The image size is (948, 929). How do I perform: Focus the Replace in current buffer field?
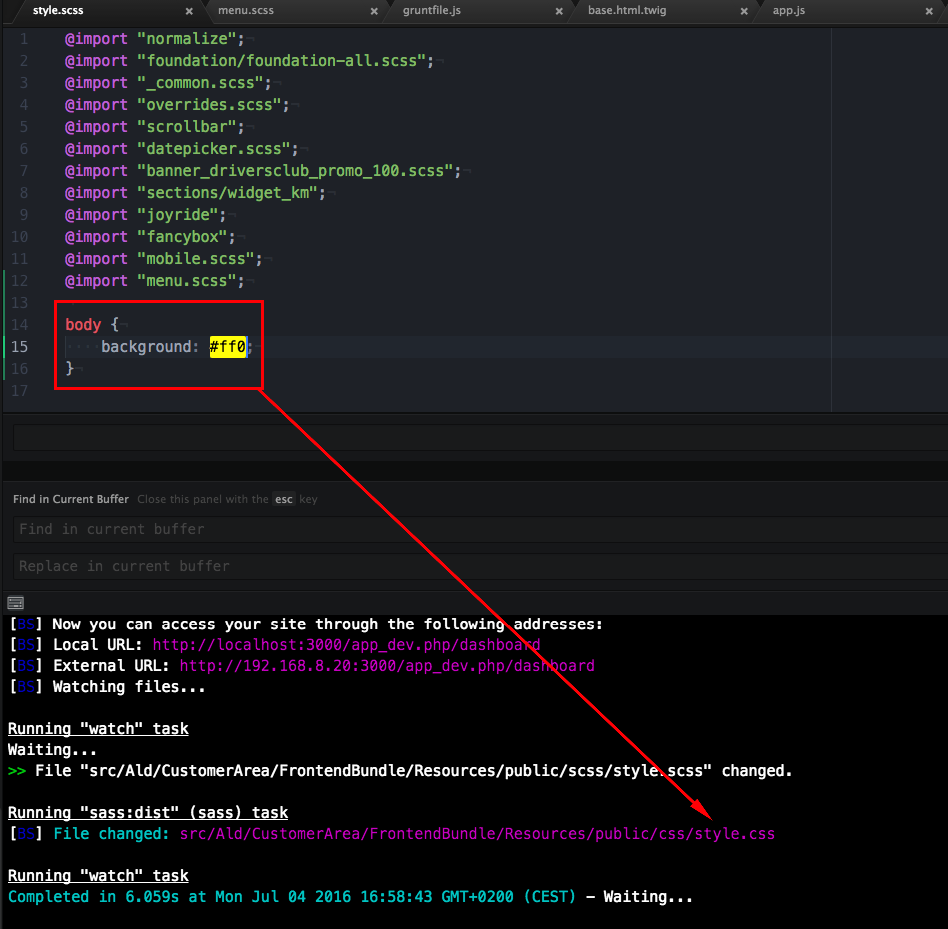pyautogui.click(x=480, y=566)
